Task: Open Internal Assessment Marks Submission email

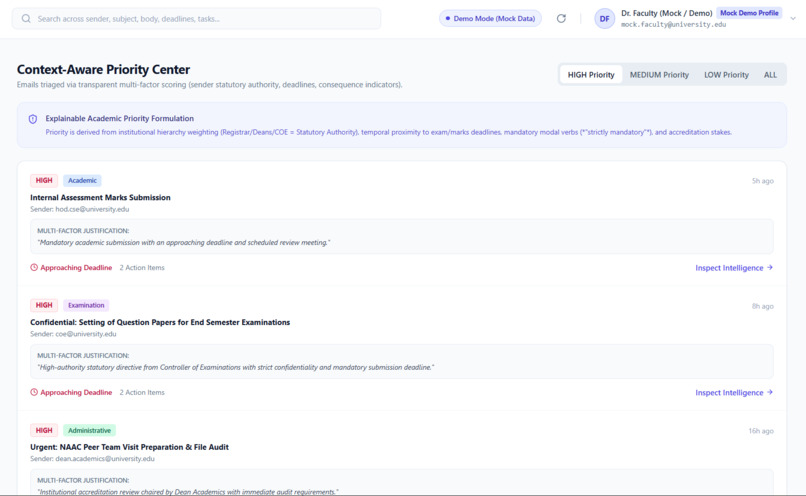Action: pos(100,197)
